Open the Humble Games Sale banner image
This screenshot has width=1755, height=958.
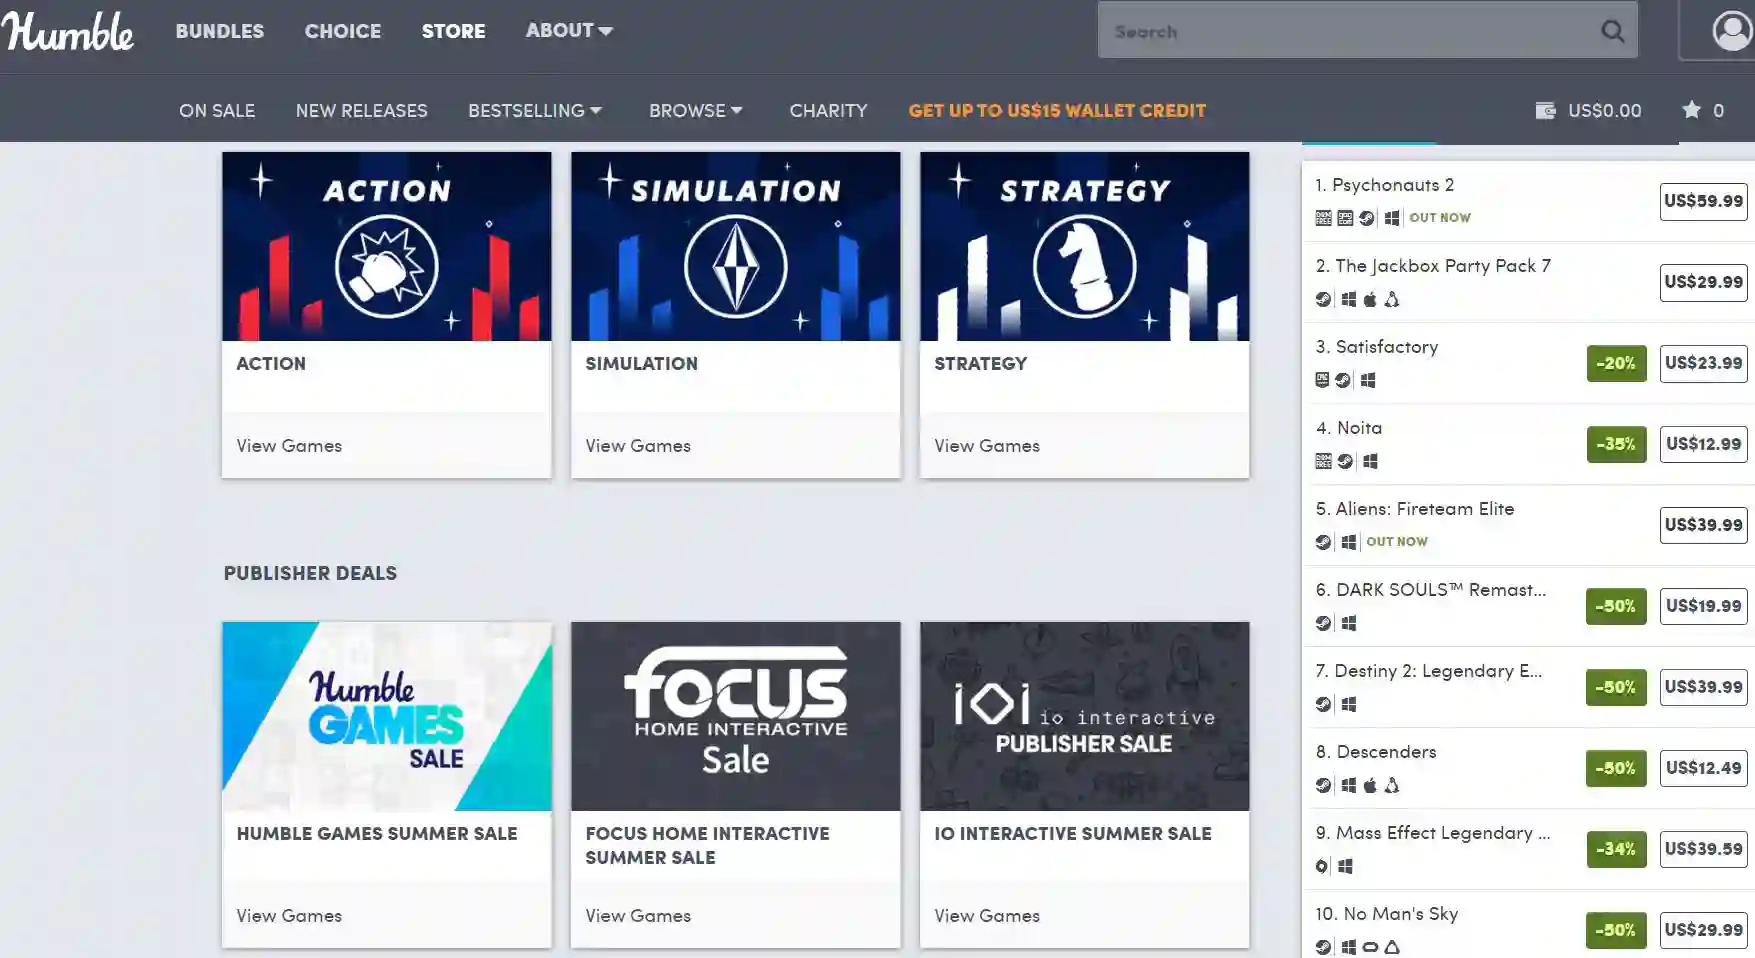pyautogui.click(x=387, y=716)
